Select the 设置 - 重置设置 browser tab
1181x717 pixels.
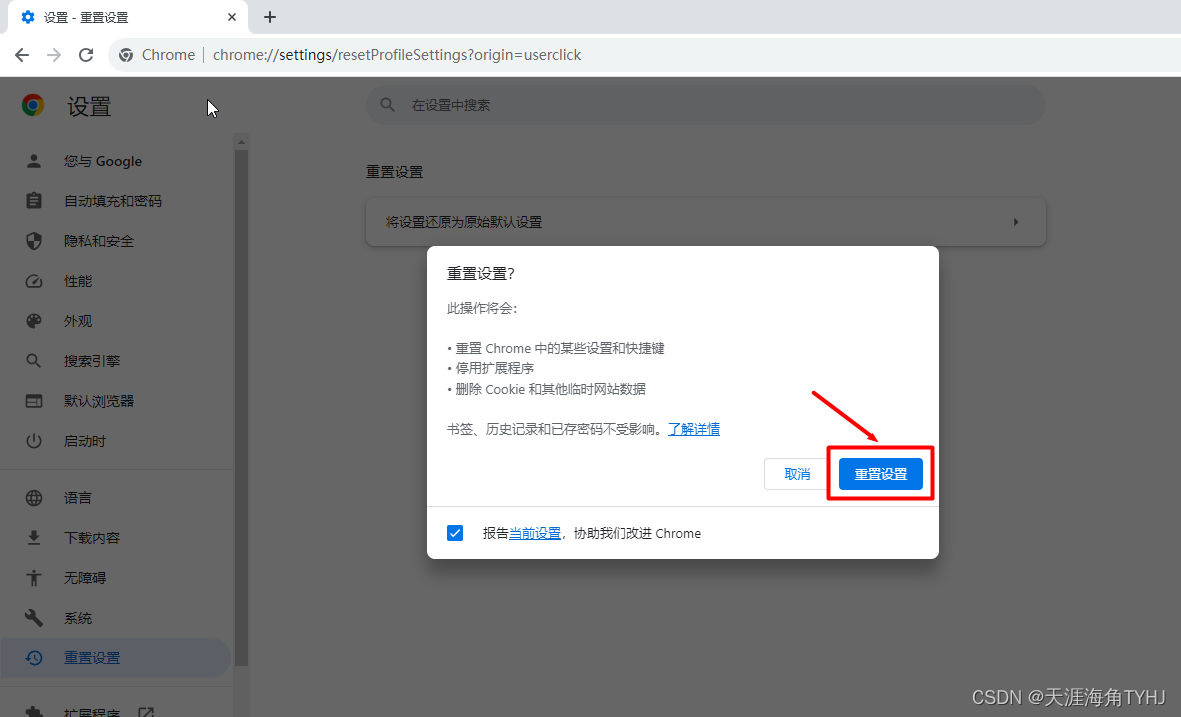128,17
